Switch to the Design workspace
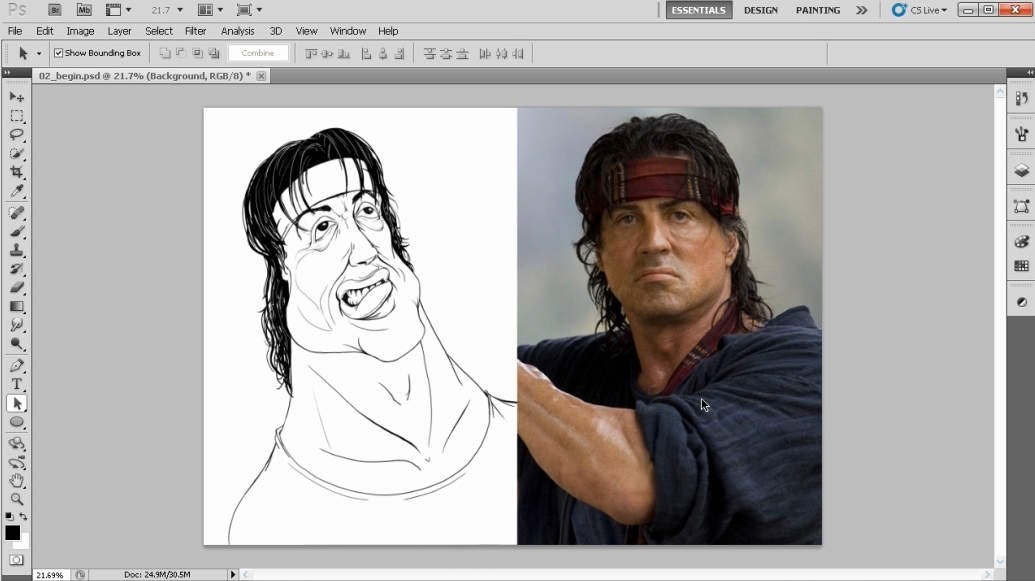Viewport: 1035px width, 581px height. point(760,10)
